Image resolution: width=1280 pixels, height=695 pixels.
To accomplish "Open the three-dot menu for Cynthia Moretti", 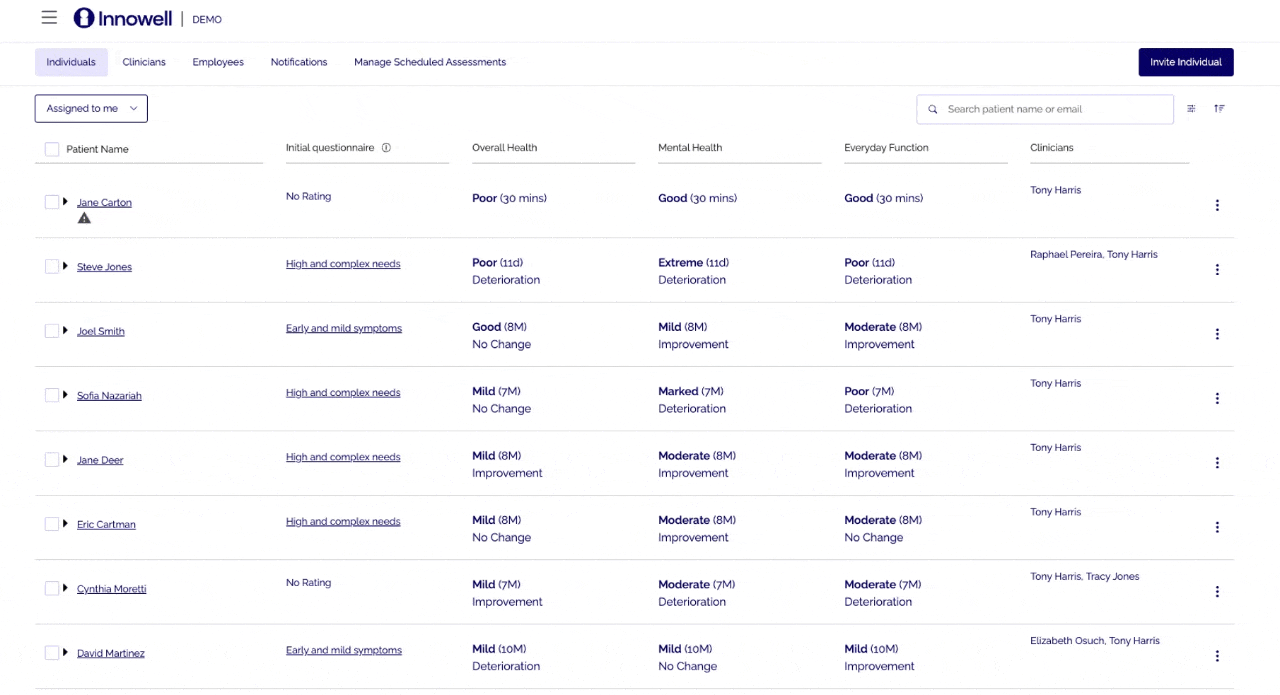I will [1217, 592].
